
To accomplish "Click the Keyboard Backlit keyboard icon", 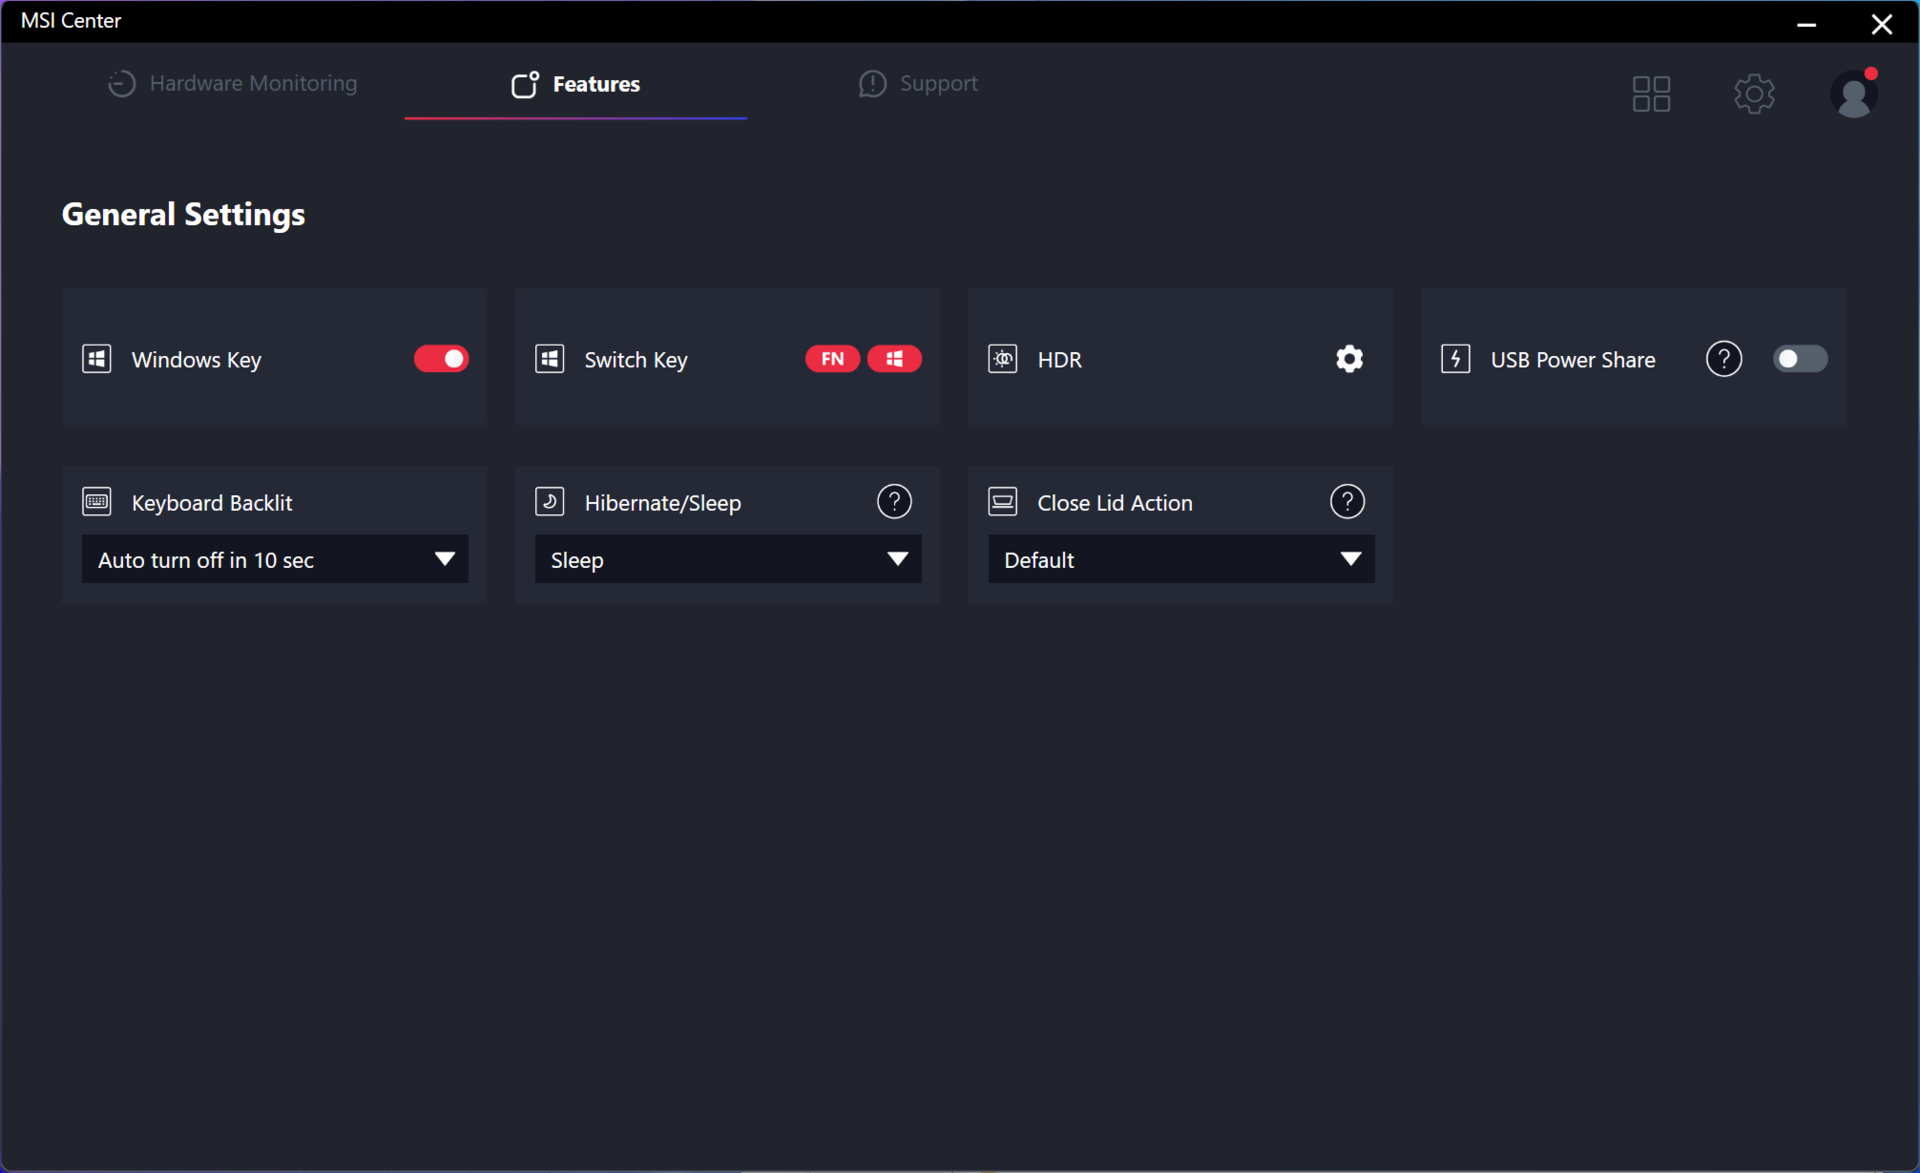I will [x=97, y=502].
